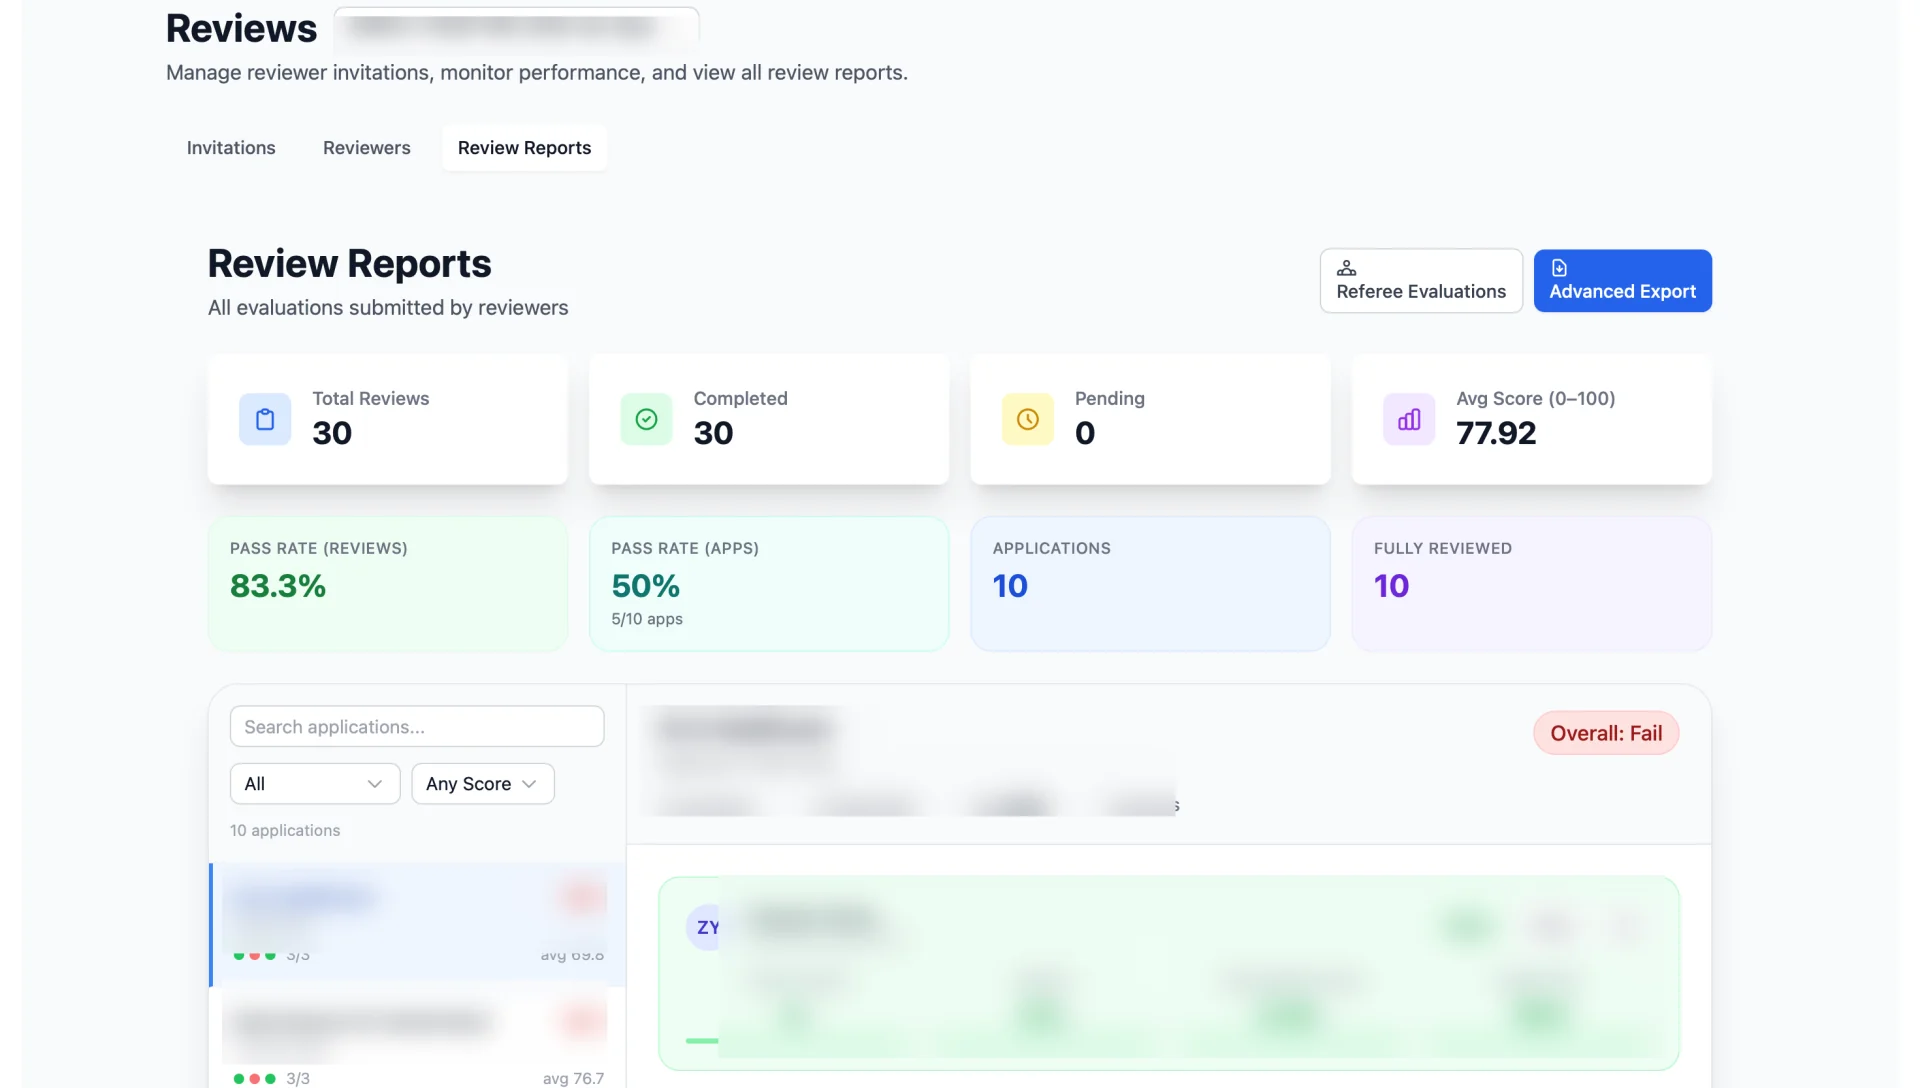Click the Review Reports section heading

[349, 264]
